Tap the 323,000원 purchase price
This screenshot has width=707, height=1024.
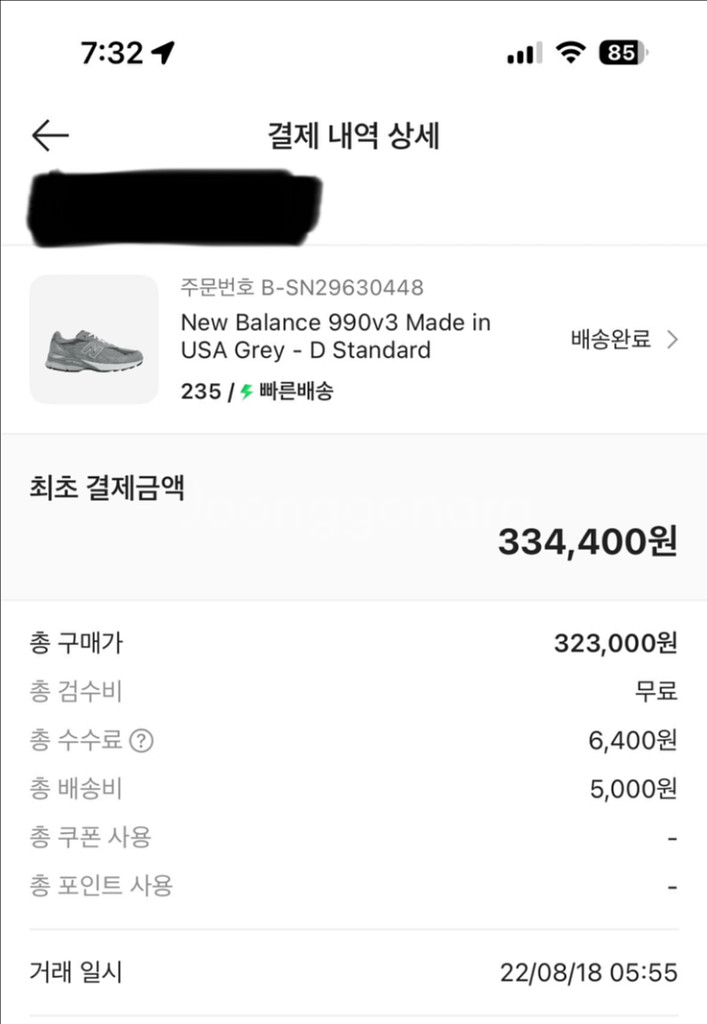coord(615,643)
